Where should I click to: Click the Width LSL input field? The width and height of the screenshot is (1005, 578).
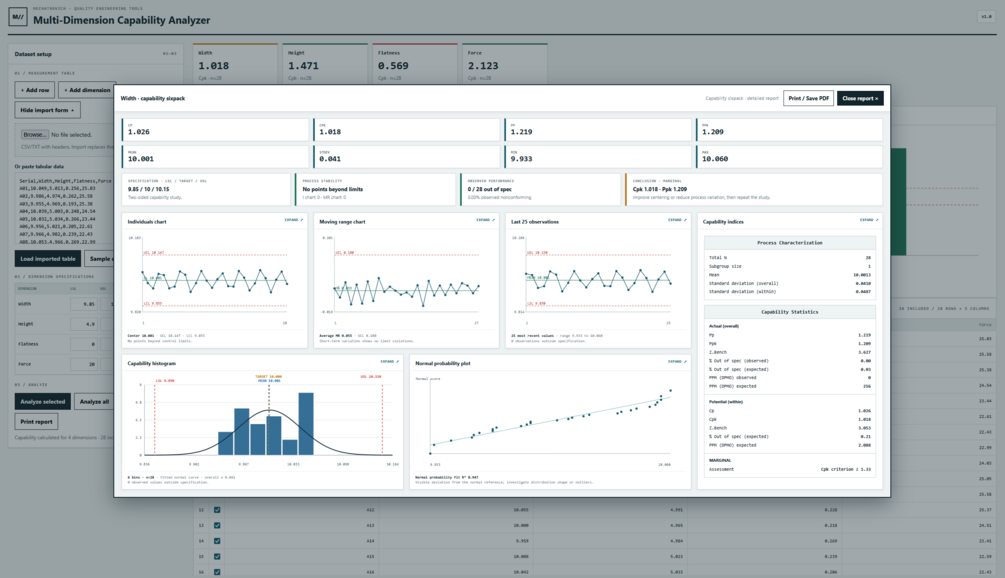84,304
